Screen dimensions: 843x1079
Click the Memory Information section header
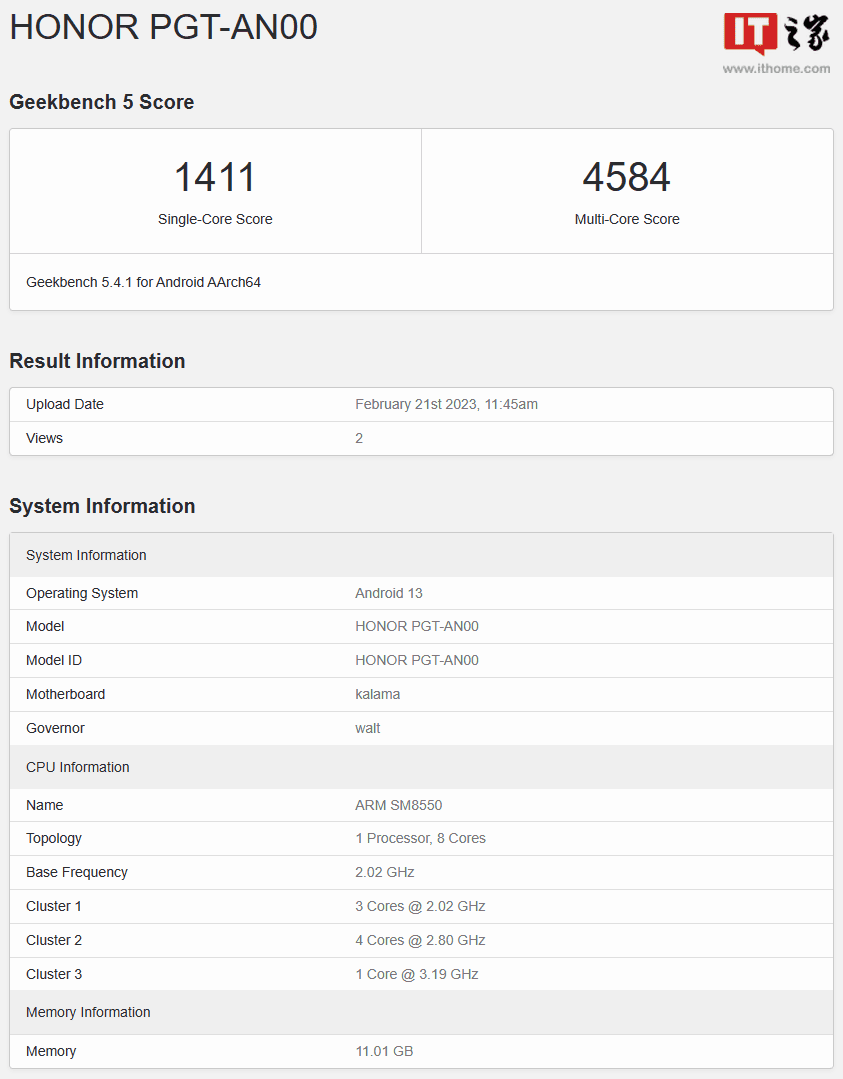coord(88,1012)
